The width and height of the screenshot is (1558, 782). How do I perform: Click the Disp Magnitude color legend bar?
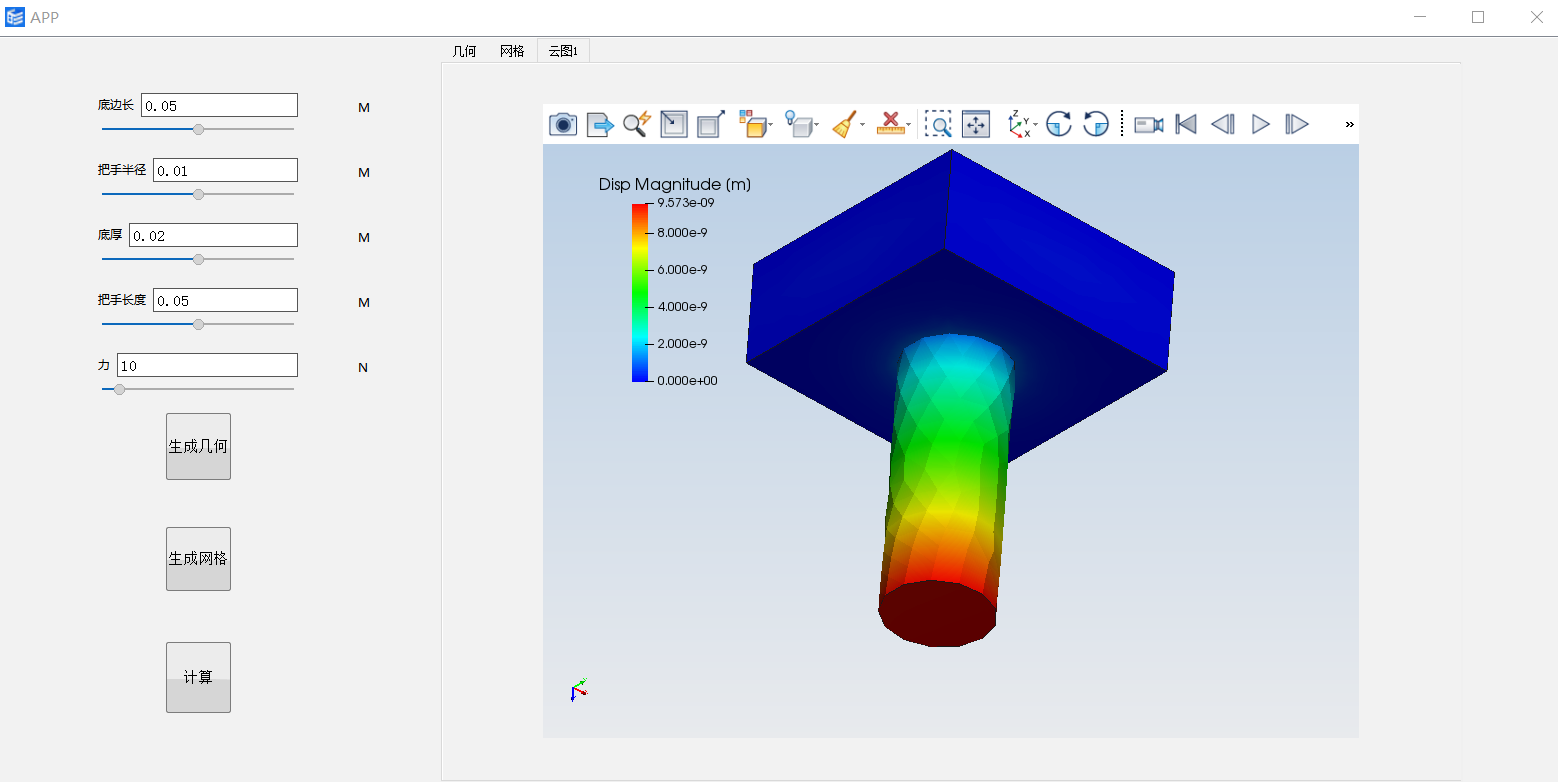click(640, 292)
